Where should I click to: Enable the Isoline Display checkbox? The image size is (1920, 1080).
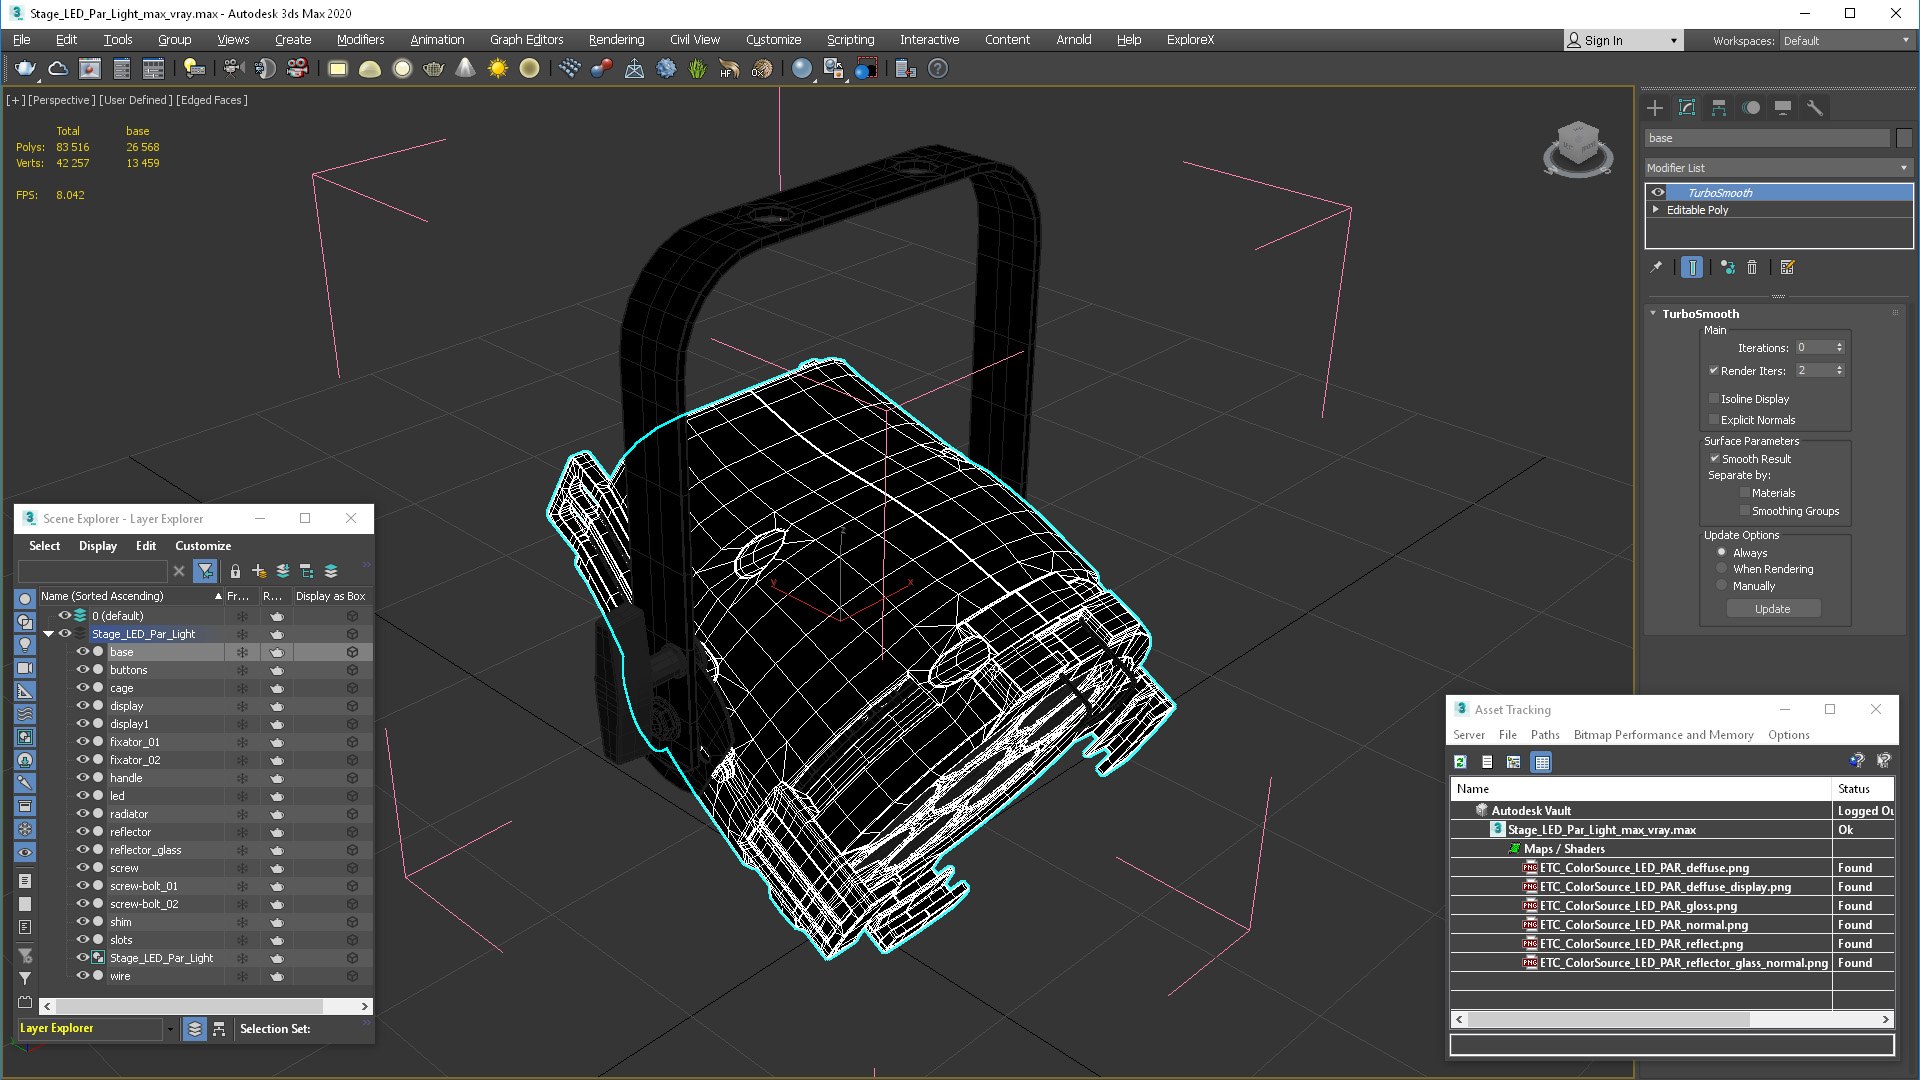point(1714,399)
